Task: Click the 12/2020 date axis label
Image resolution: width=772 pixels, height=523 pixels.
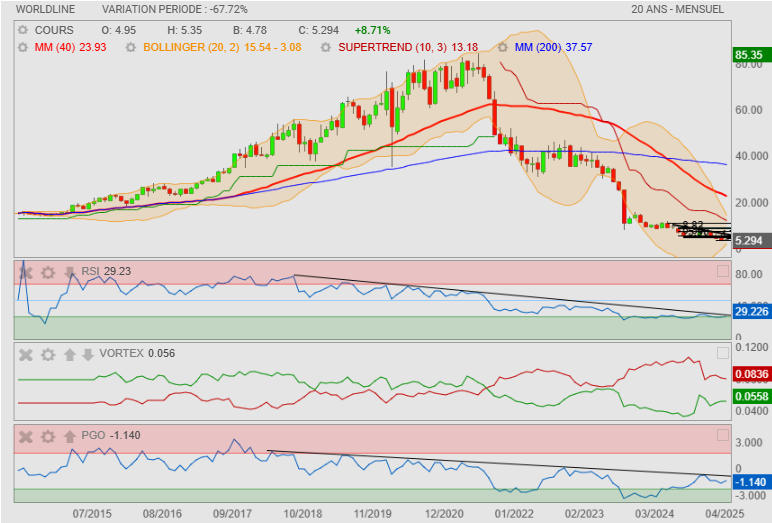Action: [x=443, y=514]
